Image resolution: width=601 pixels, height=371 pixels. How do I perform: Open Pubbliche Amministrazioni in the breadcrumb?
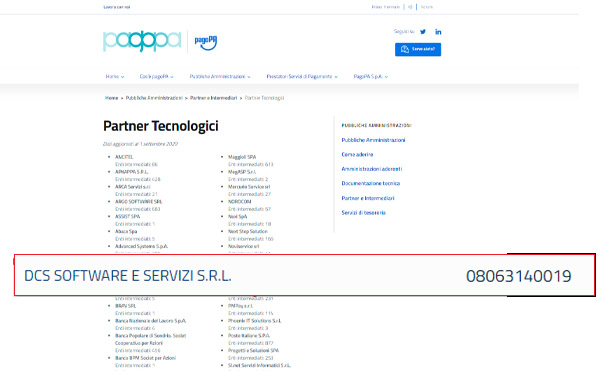tap(154, 98)
